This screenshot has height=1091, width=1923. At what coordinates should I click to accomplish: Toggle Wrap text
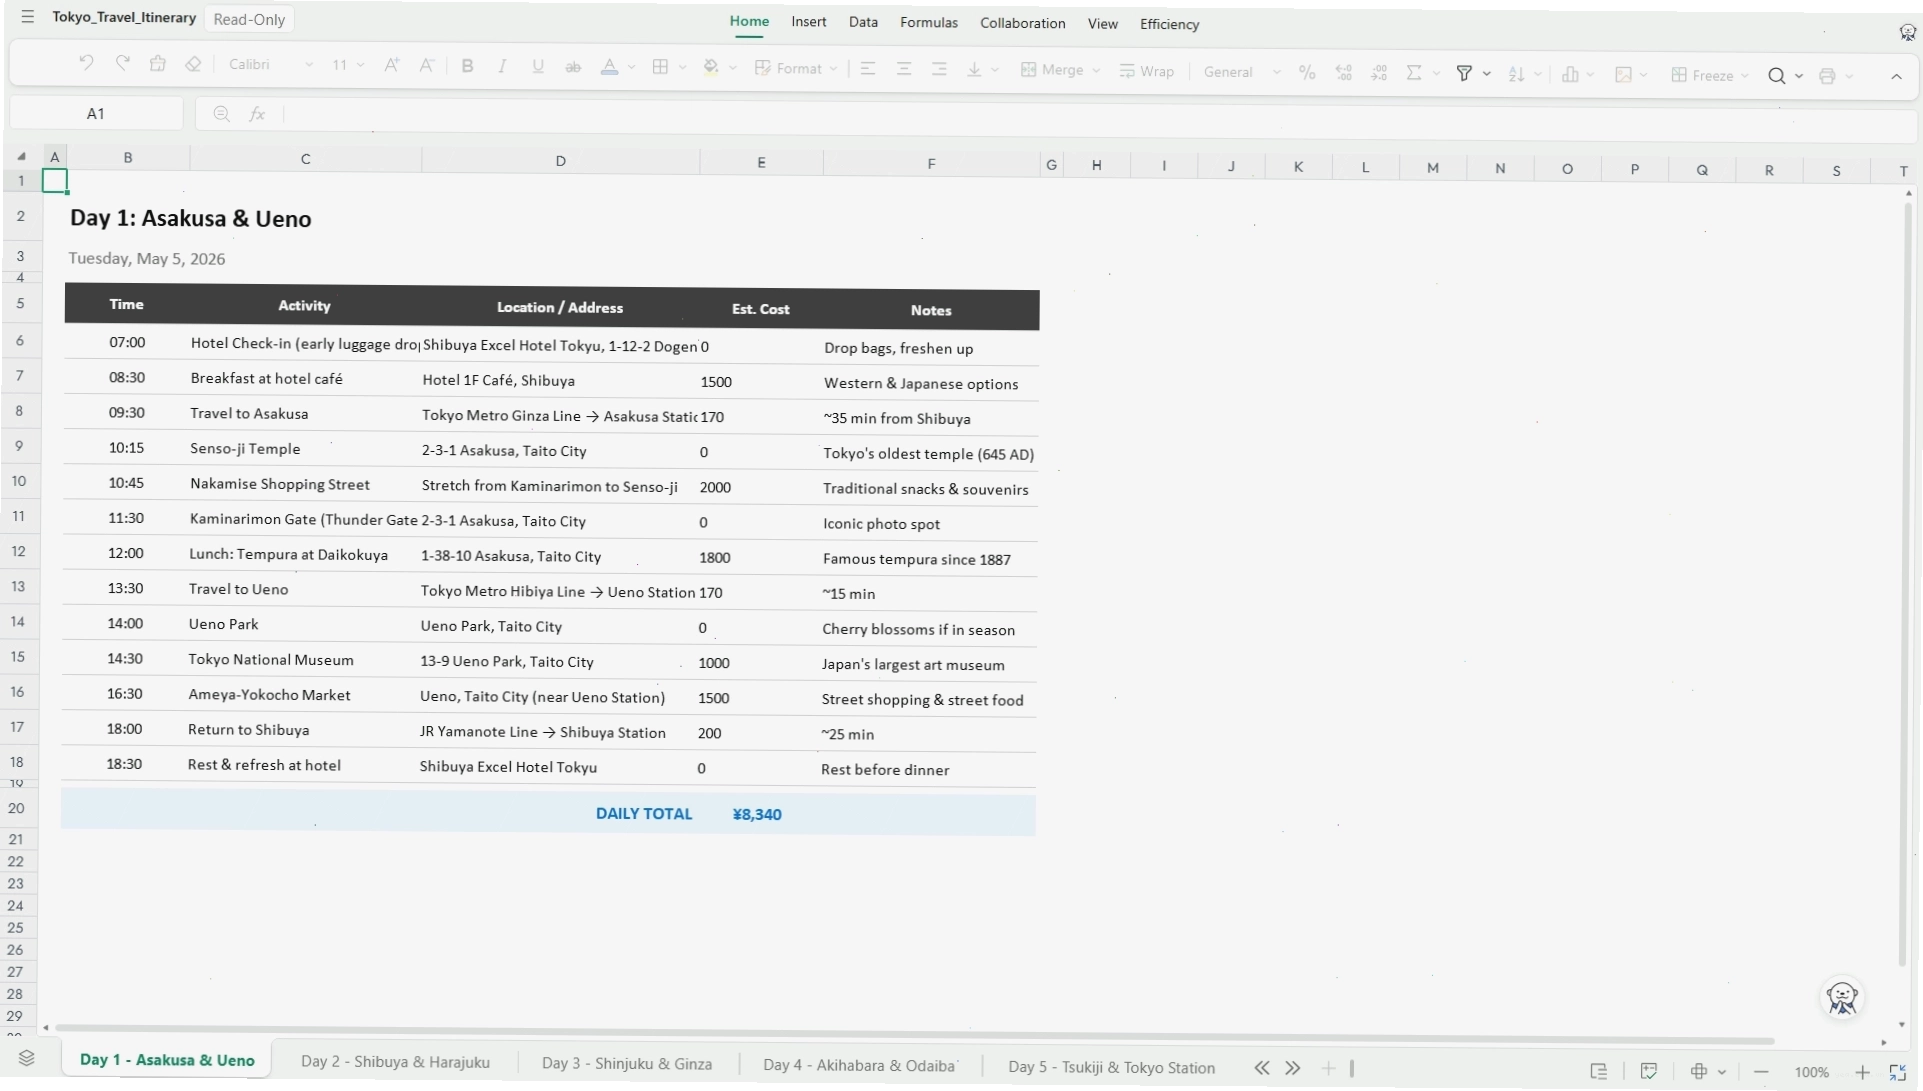[1146, 71]
